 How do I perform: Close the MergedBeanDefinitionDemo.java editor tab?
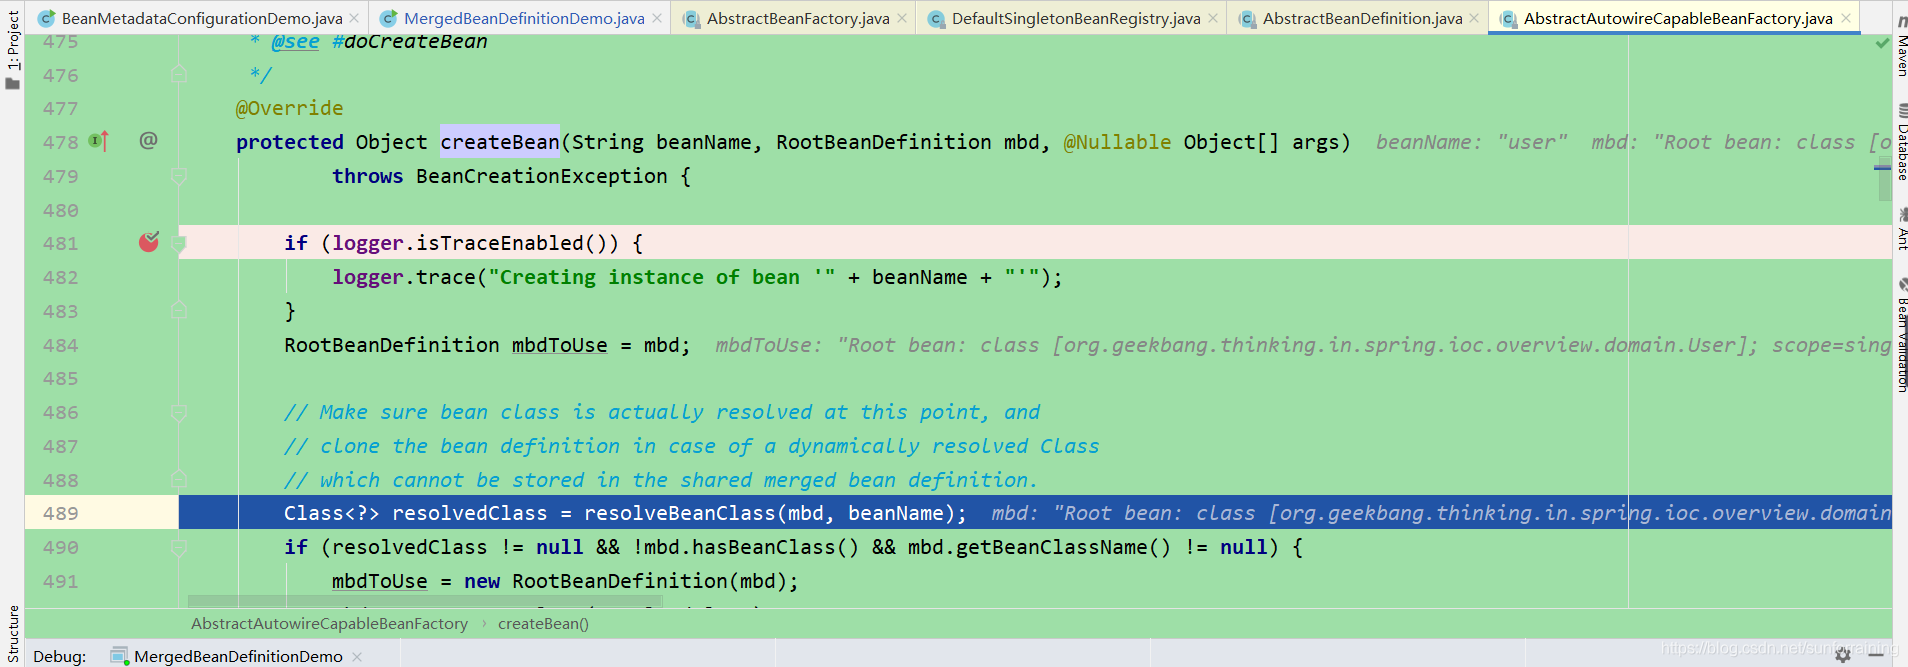pyautogui.click(x=657, y=18)
